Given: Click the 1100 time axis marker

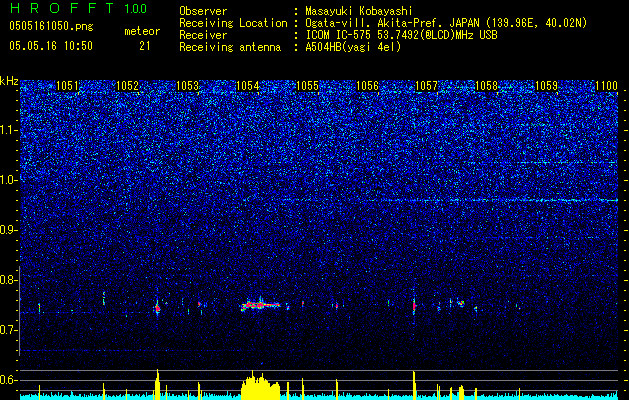Looking at the screenshot, I should click(607, 86).
